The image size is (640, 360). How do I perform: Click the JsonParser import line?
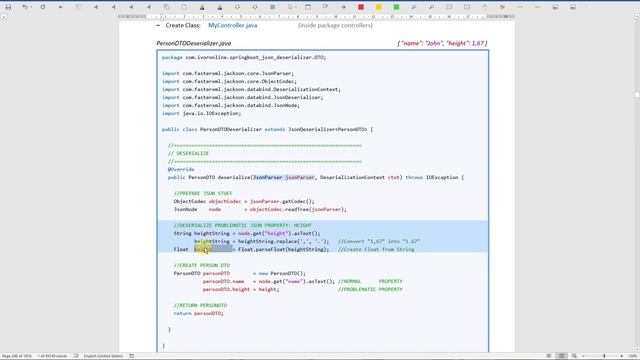(x=228, y=73)
